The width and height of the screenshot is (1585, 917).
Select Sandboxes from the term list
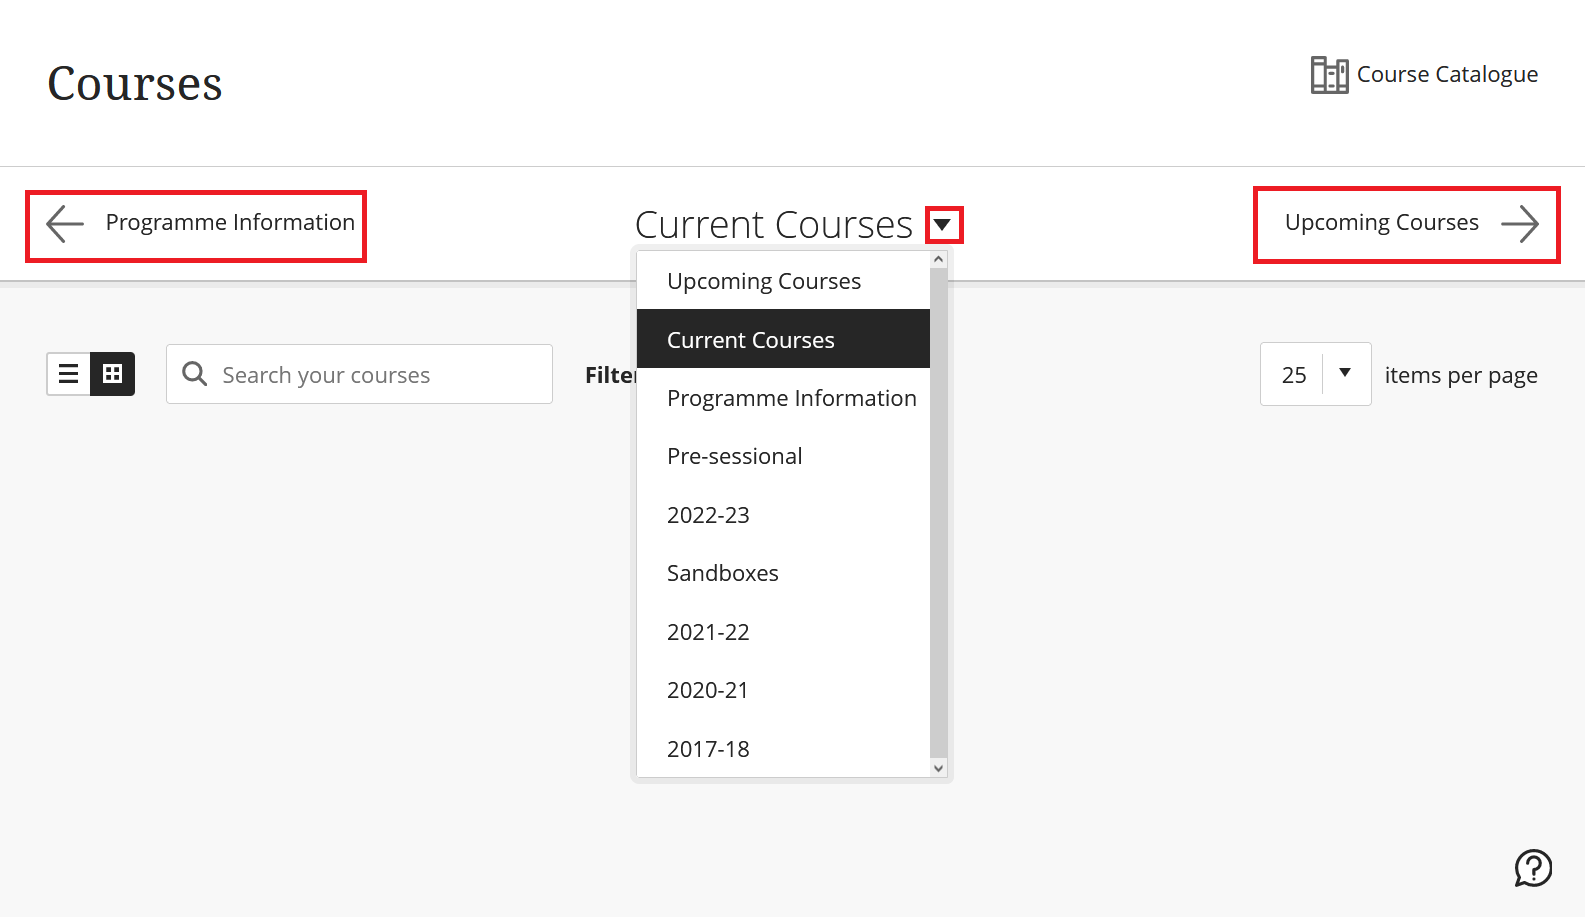click(x=722, y=572)
